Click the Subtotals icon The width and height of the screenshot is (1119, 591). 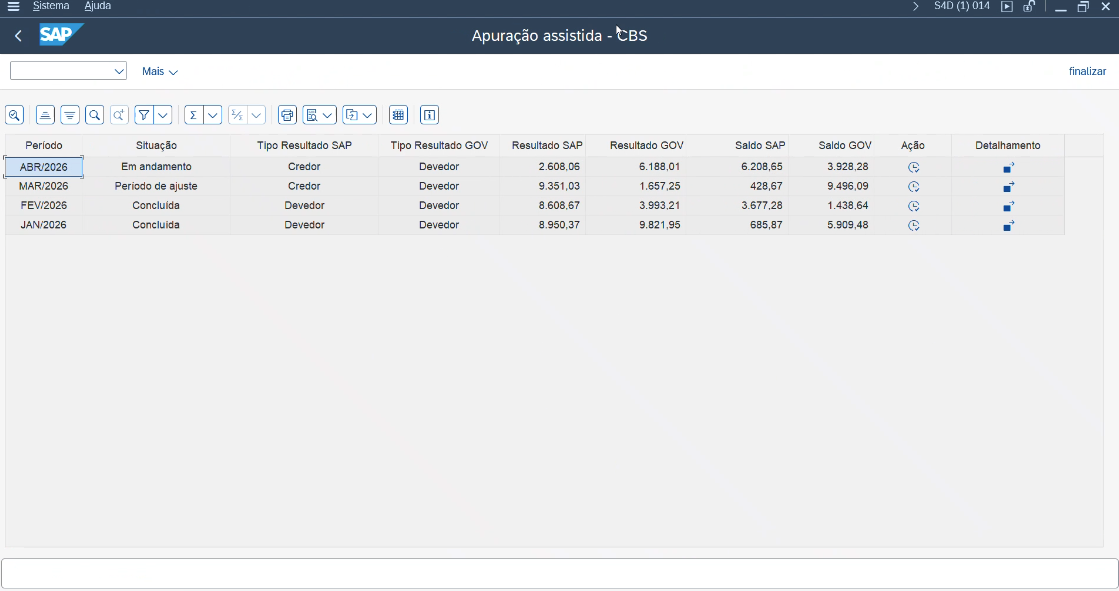pyautogui.click(x=237, y=115)
